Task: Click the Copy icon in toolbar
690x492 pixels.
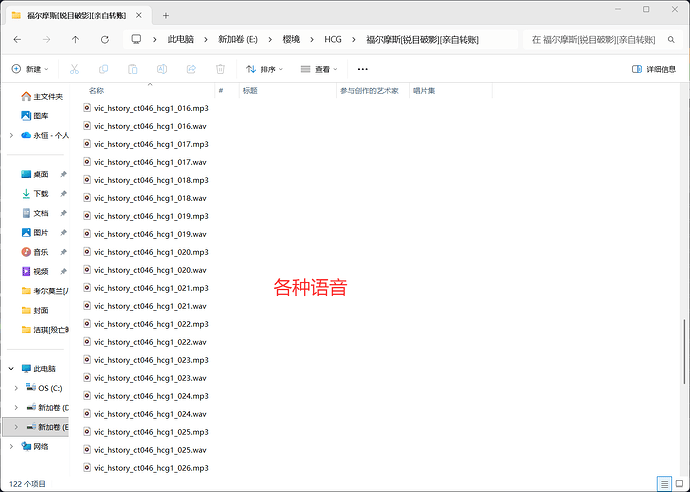Action: click(103, 69)
